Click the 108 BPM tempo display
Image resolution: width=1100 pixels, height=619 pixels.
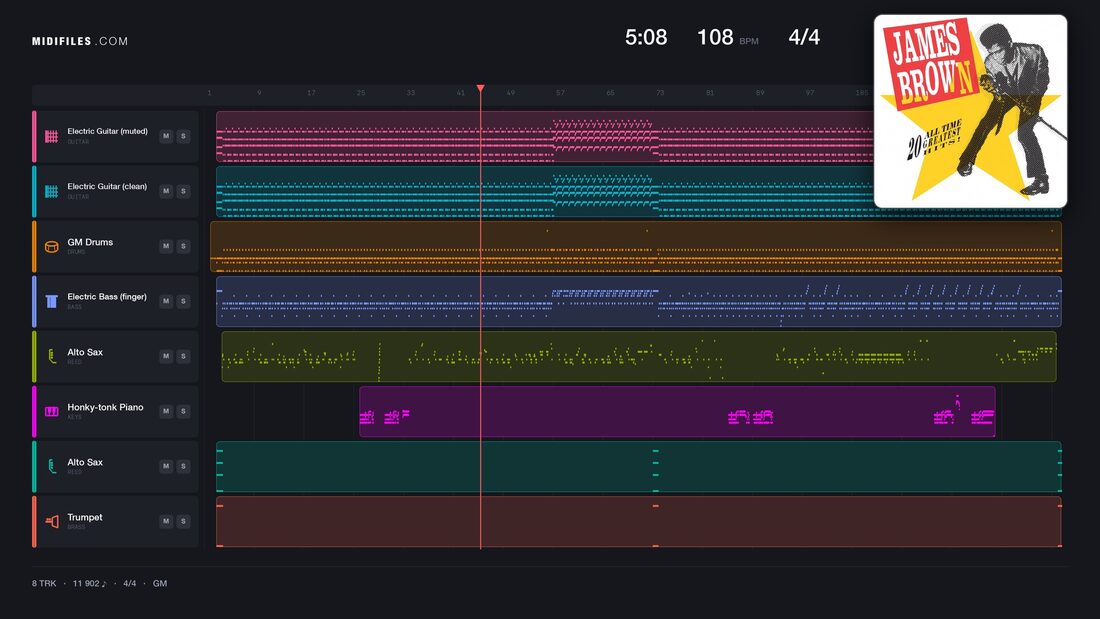coord(727,37)
